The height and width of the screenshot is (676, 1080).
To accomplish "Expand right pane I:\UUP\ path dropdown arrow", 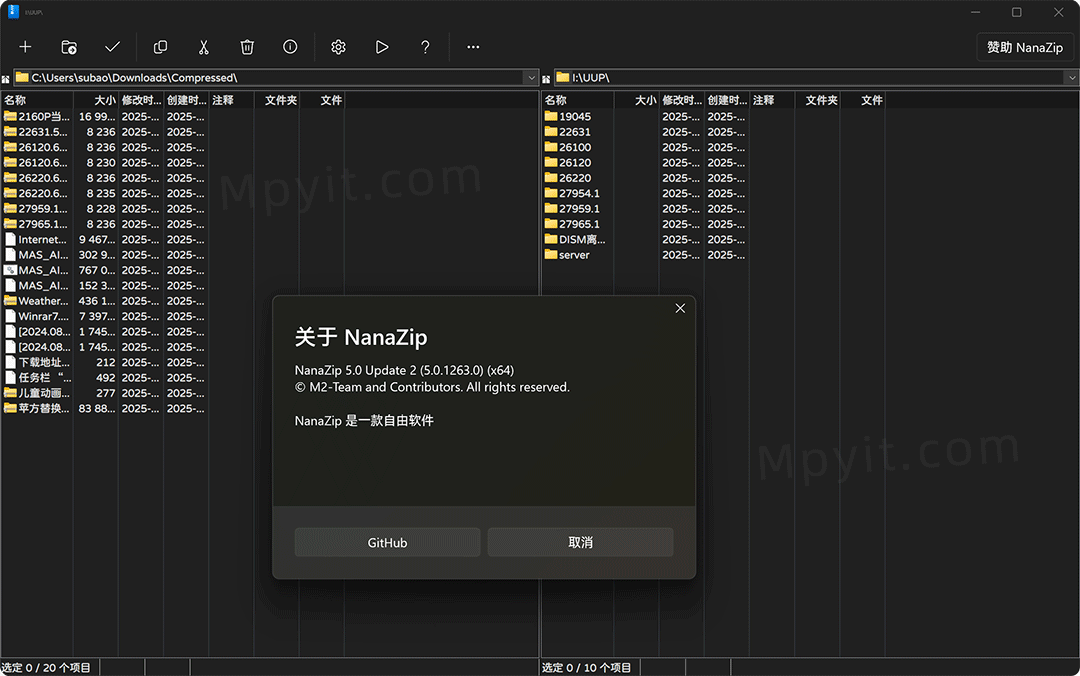I will coord(1072,78).
